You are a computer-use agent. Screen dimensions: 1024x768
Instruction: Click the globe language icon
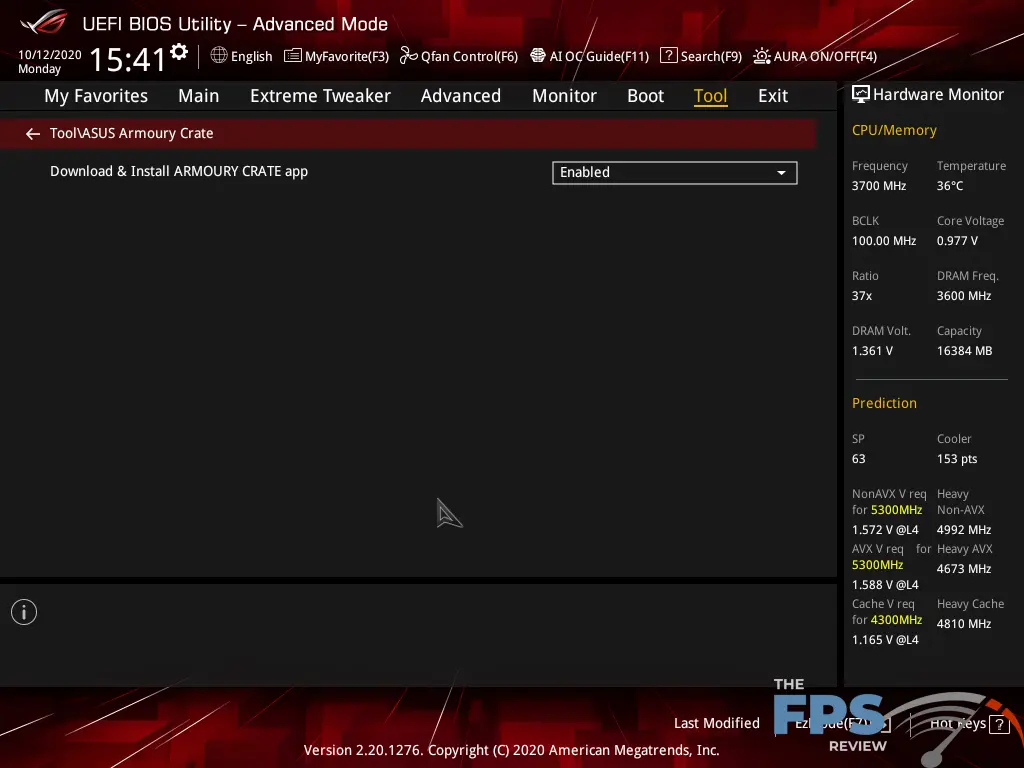219,56
